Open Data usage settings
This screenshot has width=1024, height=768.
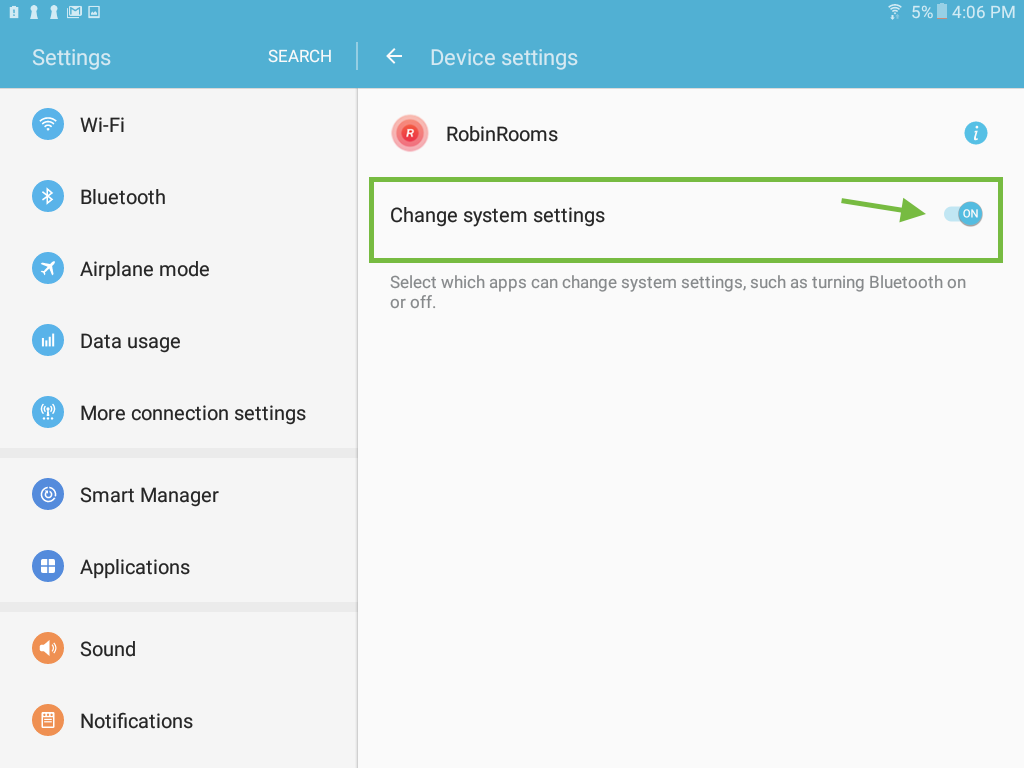click(178, 340)
